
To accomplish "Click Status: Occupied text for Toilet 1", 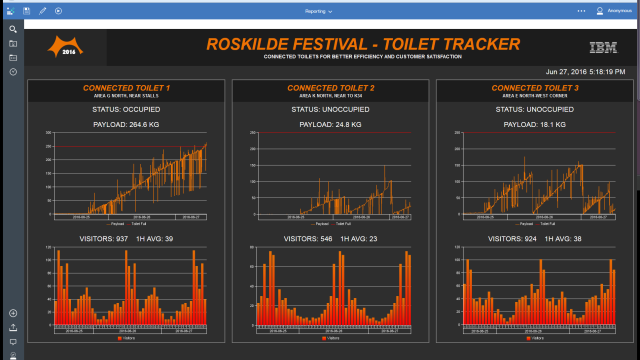I will coord(126,109).
